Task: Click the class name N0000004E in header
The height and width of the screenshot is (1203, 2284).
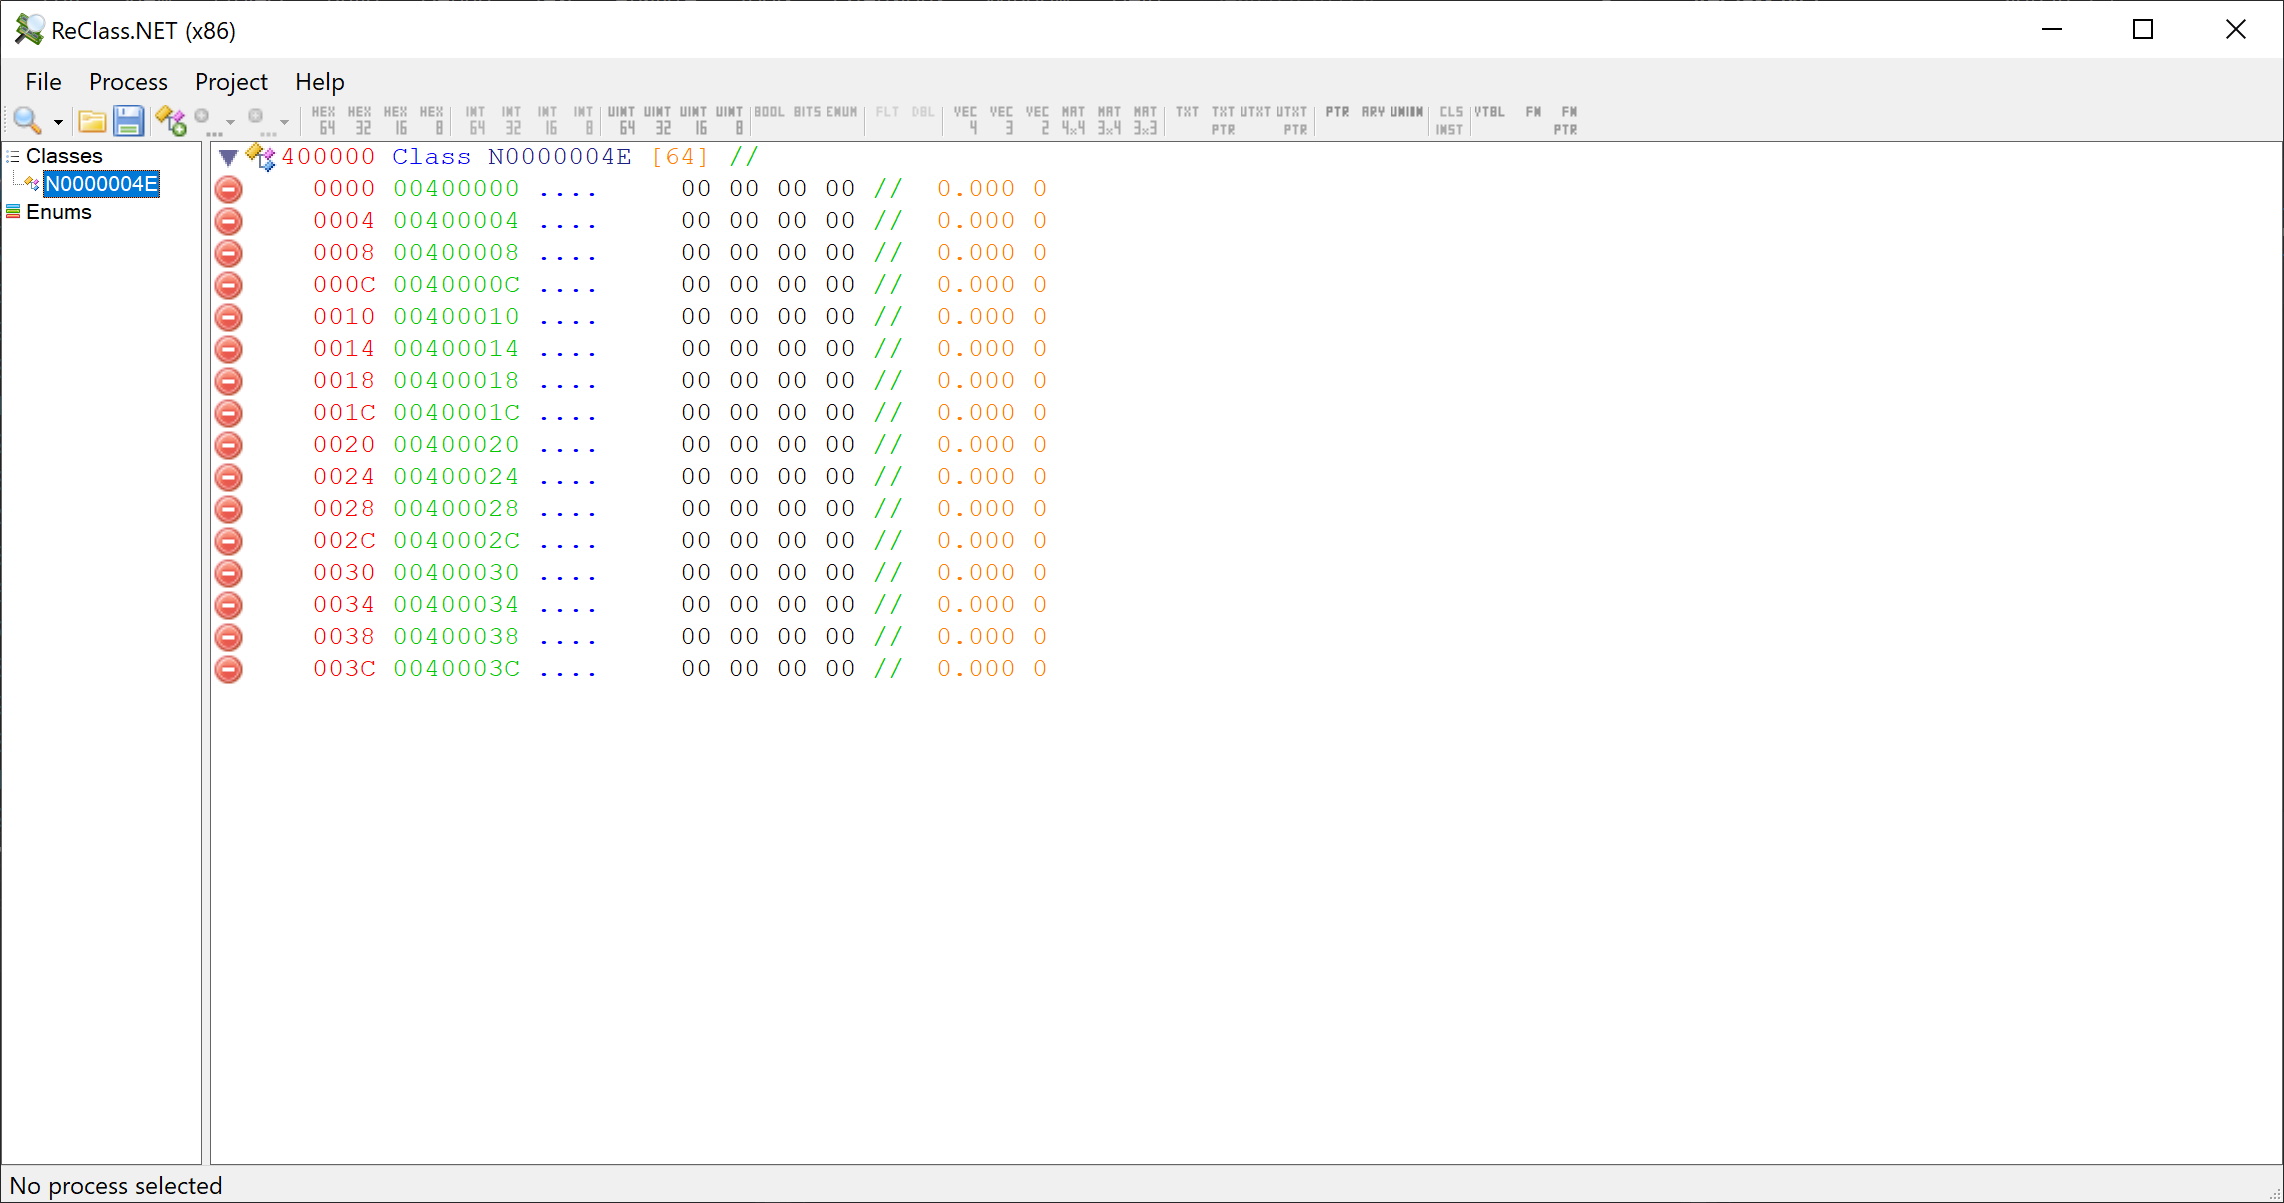Action: click(x=559, y=157)
